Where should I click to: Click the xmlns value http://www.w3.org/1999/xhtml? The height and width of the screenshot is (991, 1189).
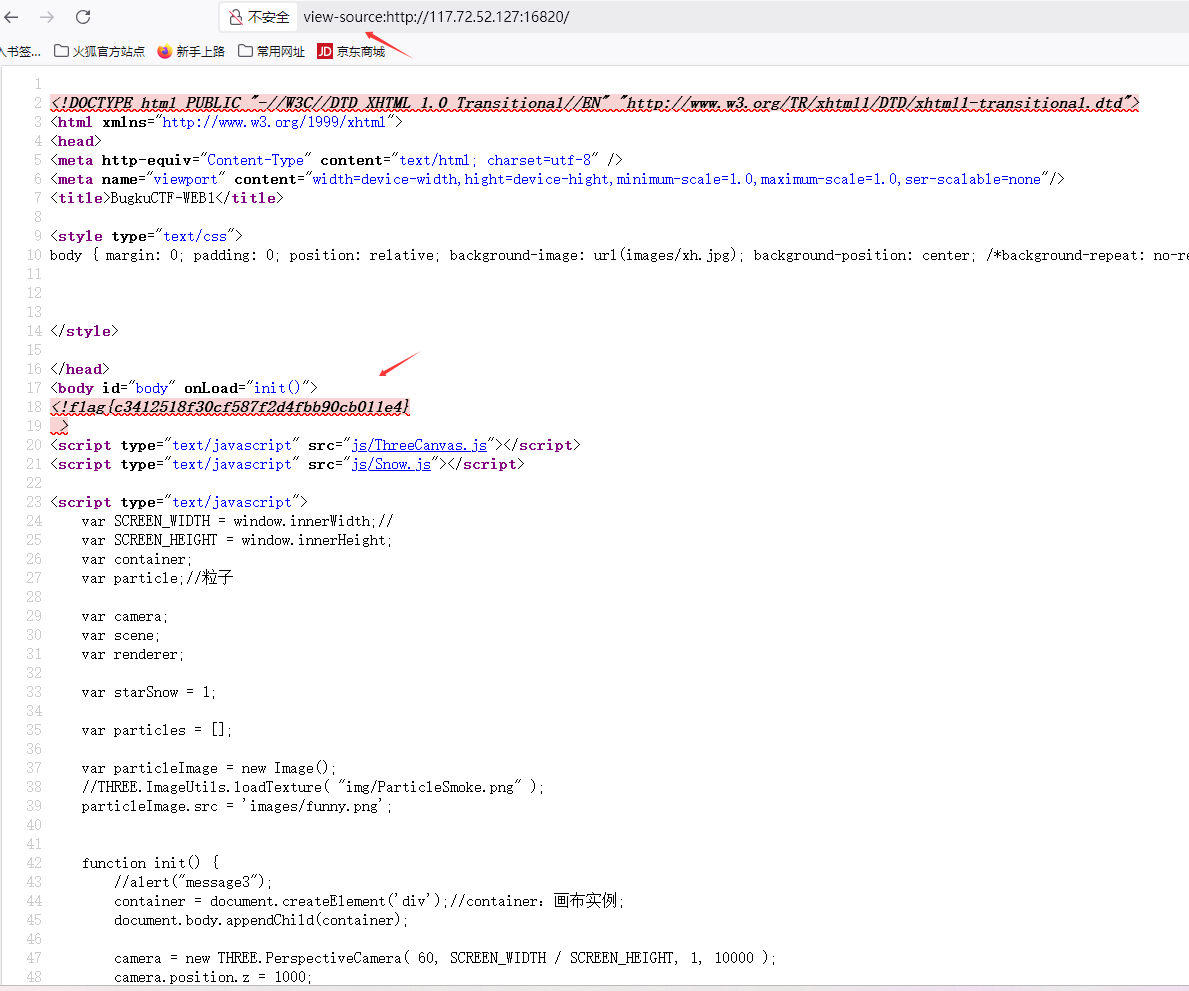click(x=274, y=122)
